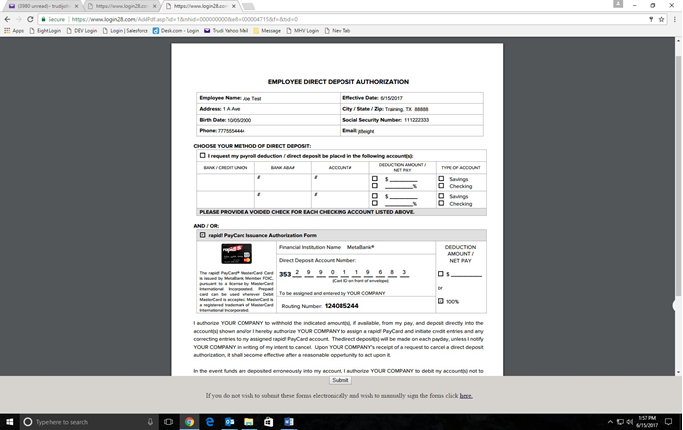The image size is (683, 430).
Task: Open the Trudi Yahoo Mail bookmark
Action: pyautogui.click(x=226, y=30)
